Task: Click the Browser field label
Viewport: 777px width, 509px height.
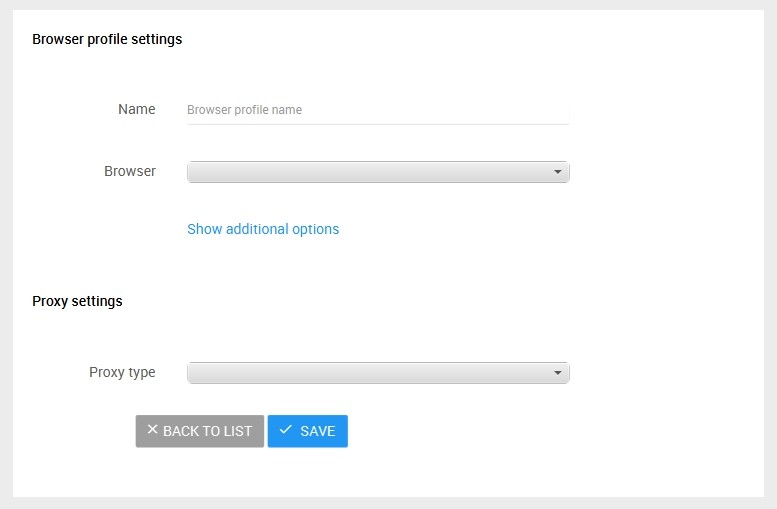Action: [x=130, y=171]
